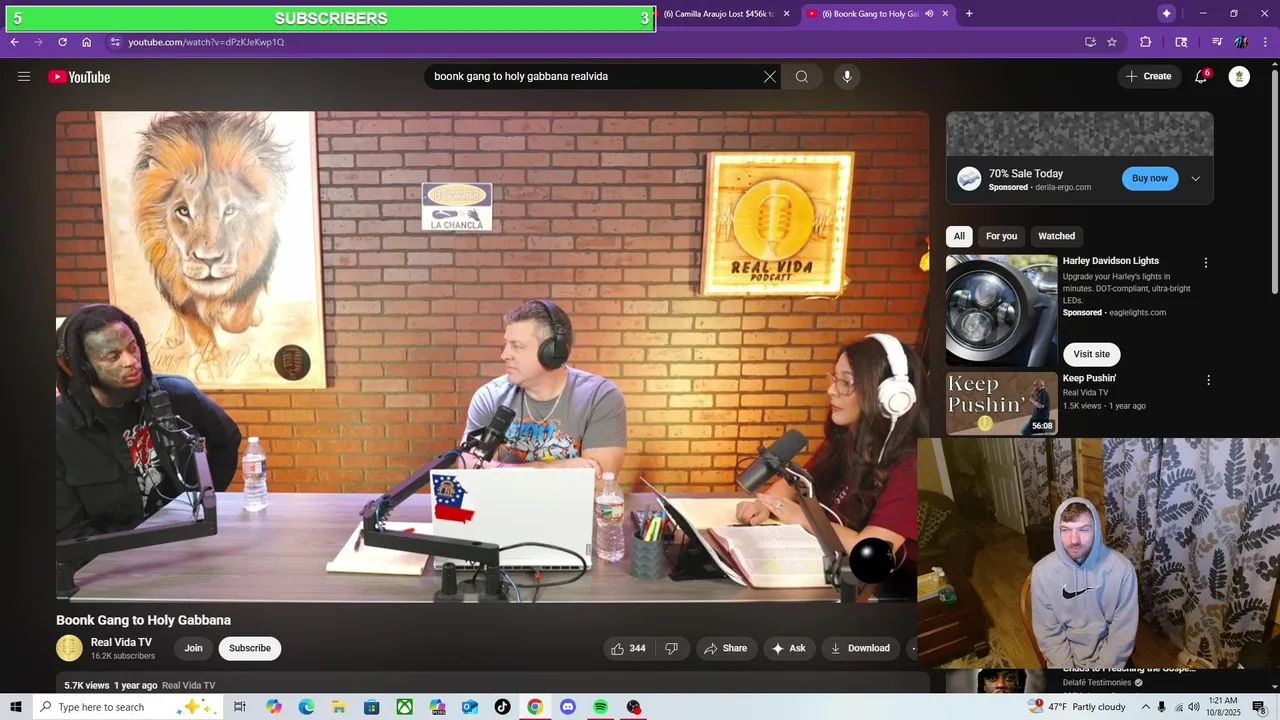Image resolution: width=1280 pixels, height=720 pixels.
Task: Click the browser address bar URL
Action: pyautogui.click(x=206, y=42)
